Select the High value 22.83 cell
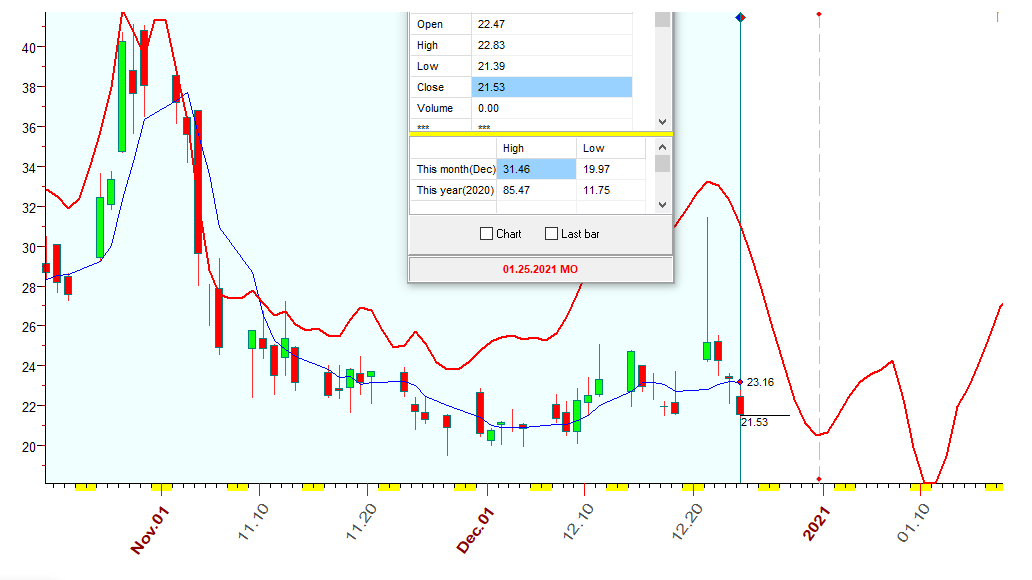Viewport: 1032px width, 580px height. (552, 45)
